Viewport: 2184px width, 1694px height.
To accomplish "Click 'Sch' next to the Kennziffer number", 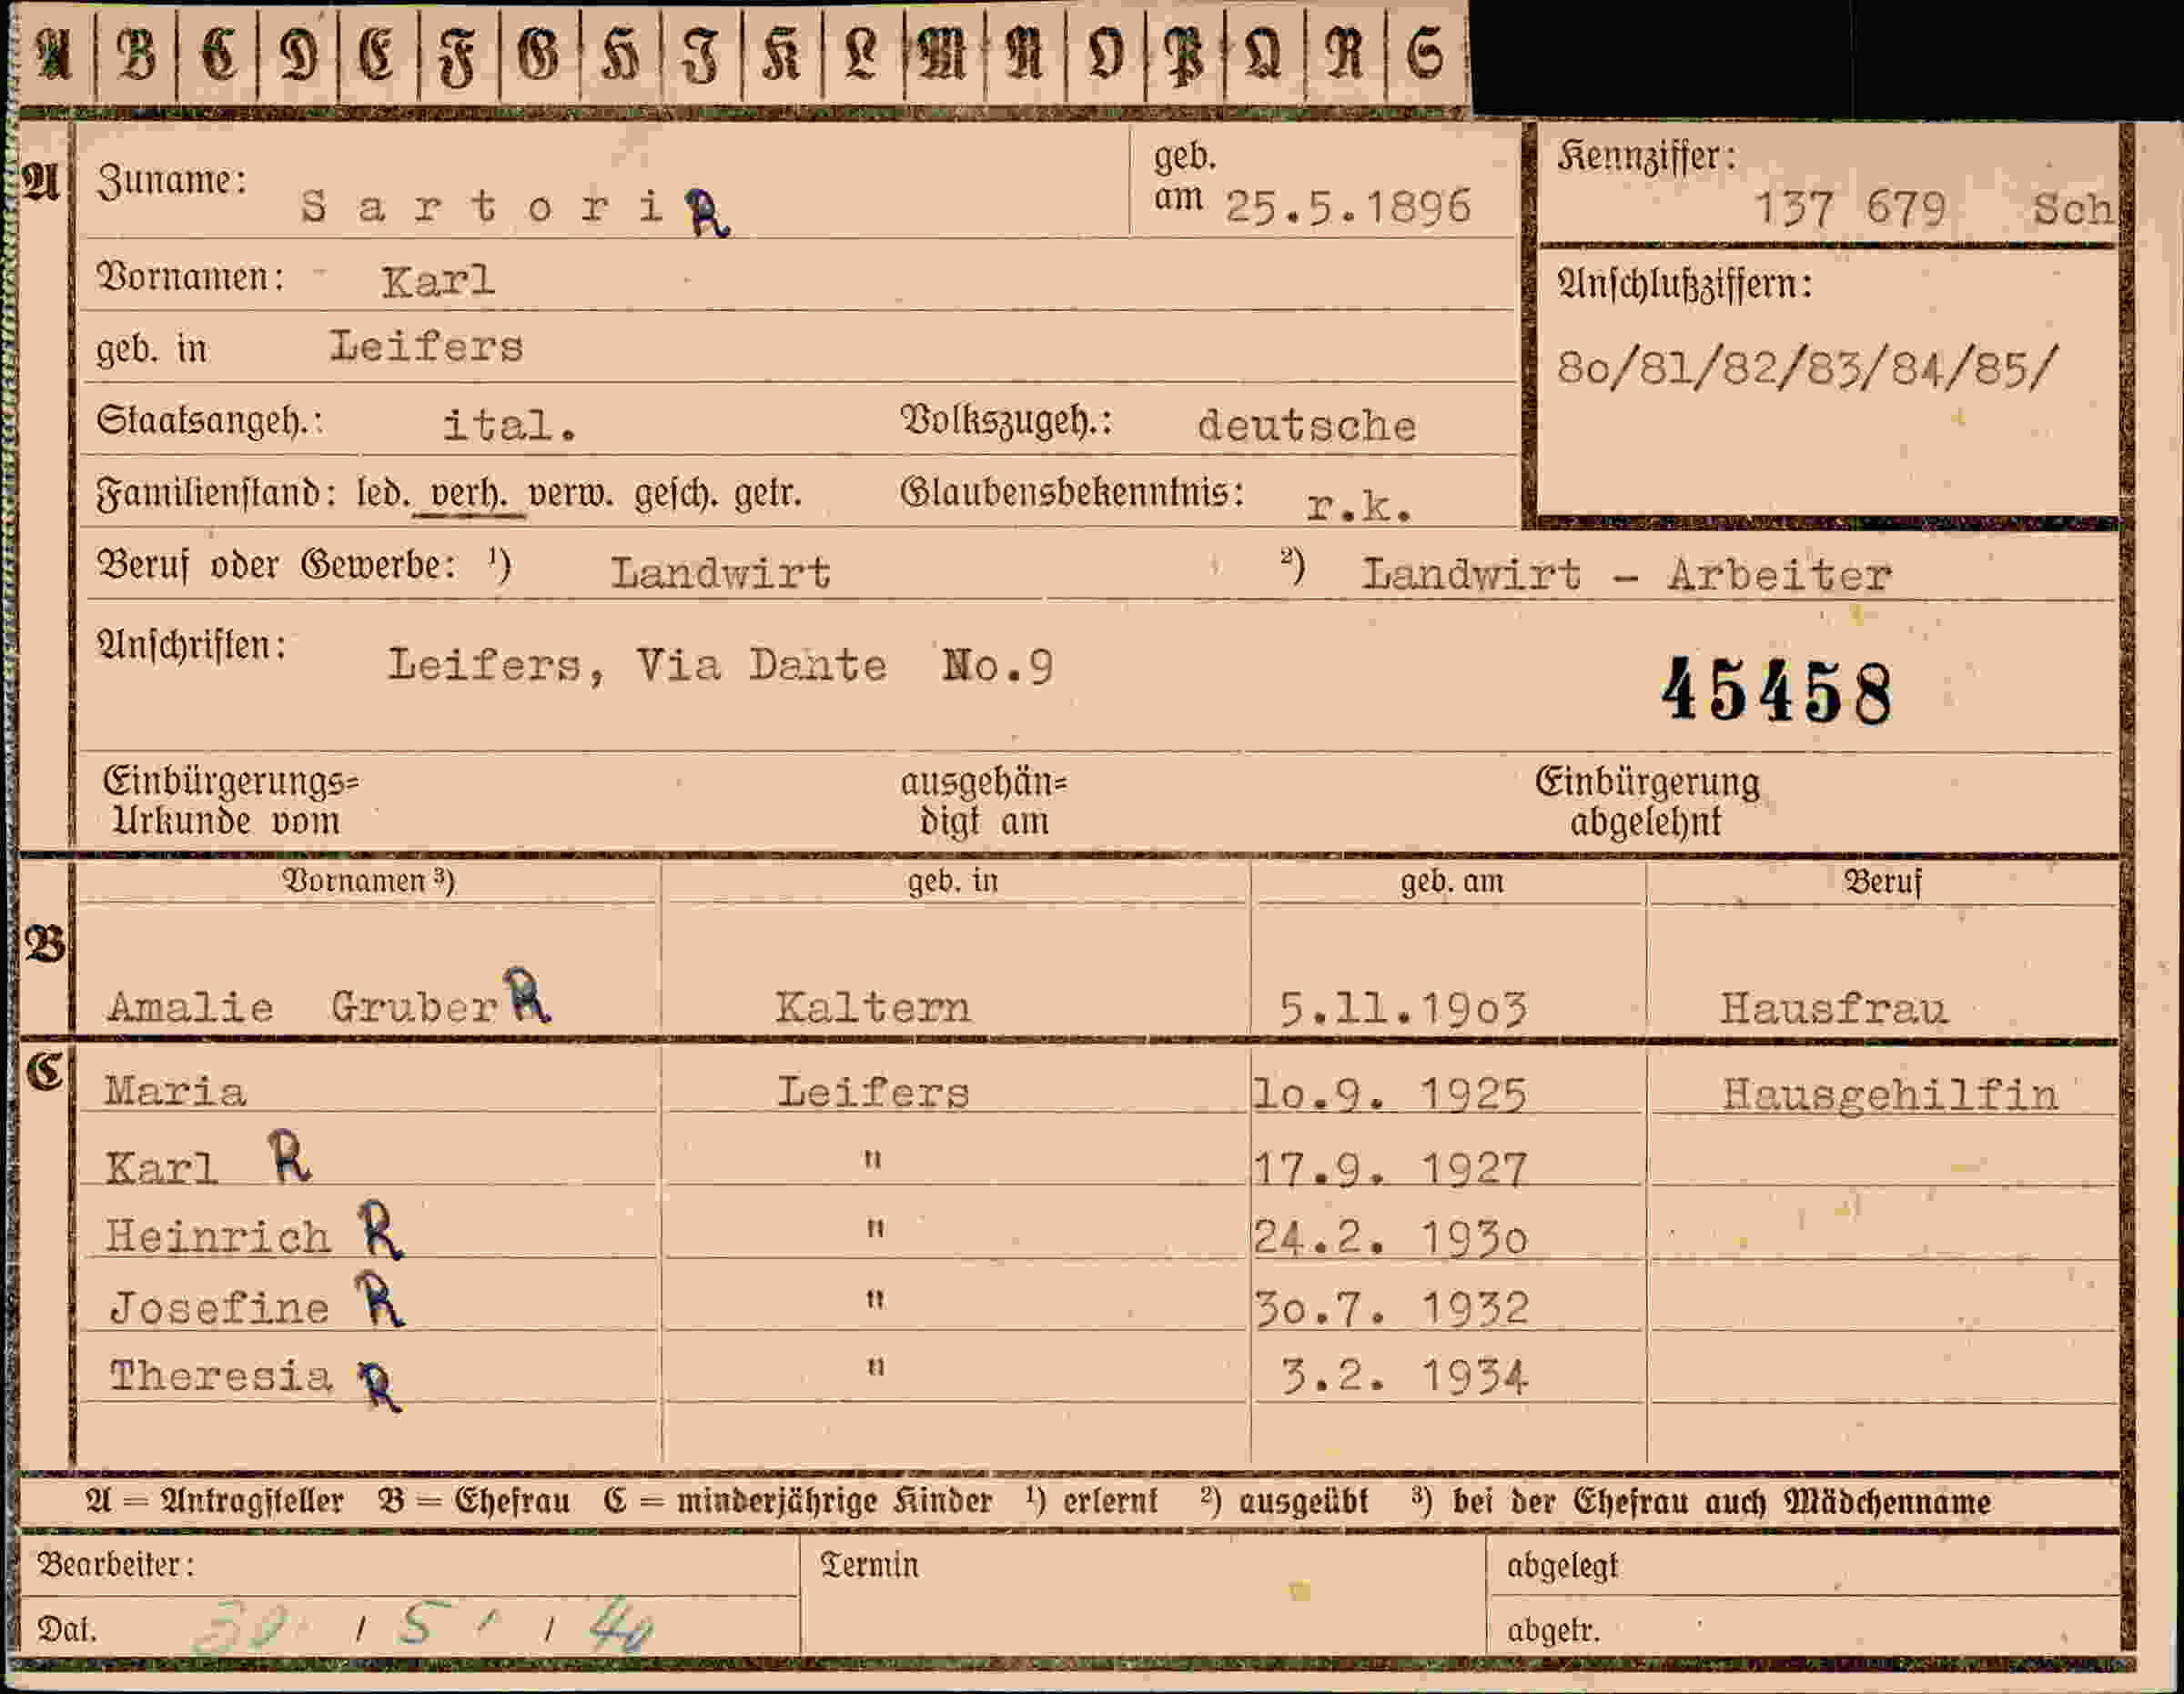I will click(2072, 209).
